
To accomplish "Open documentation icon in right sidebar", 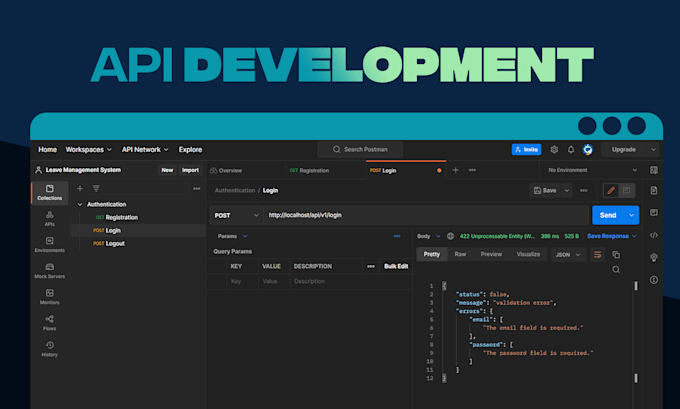I will pos(654,190).
